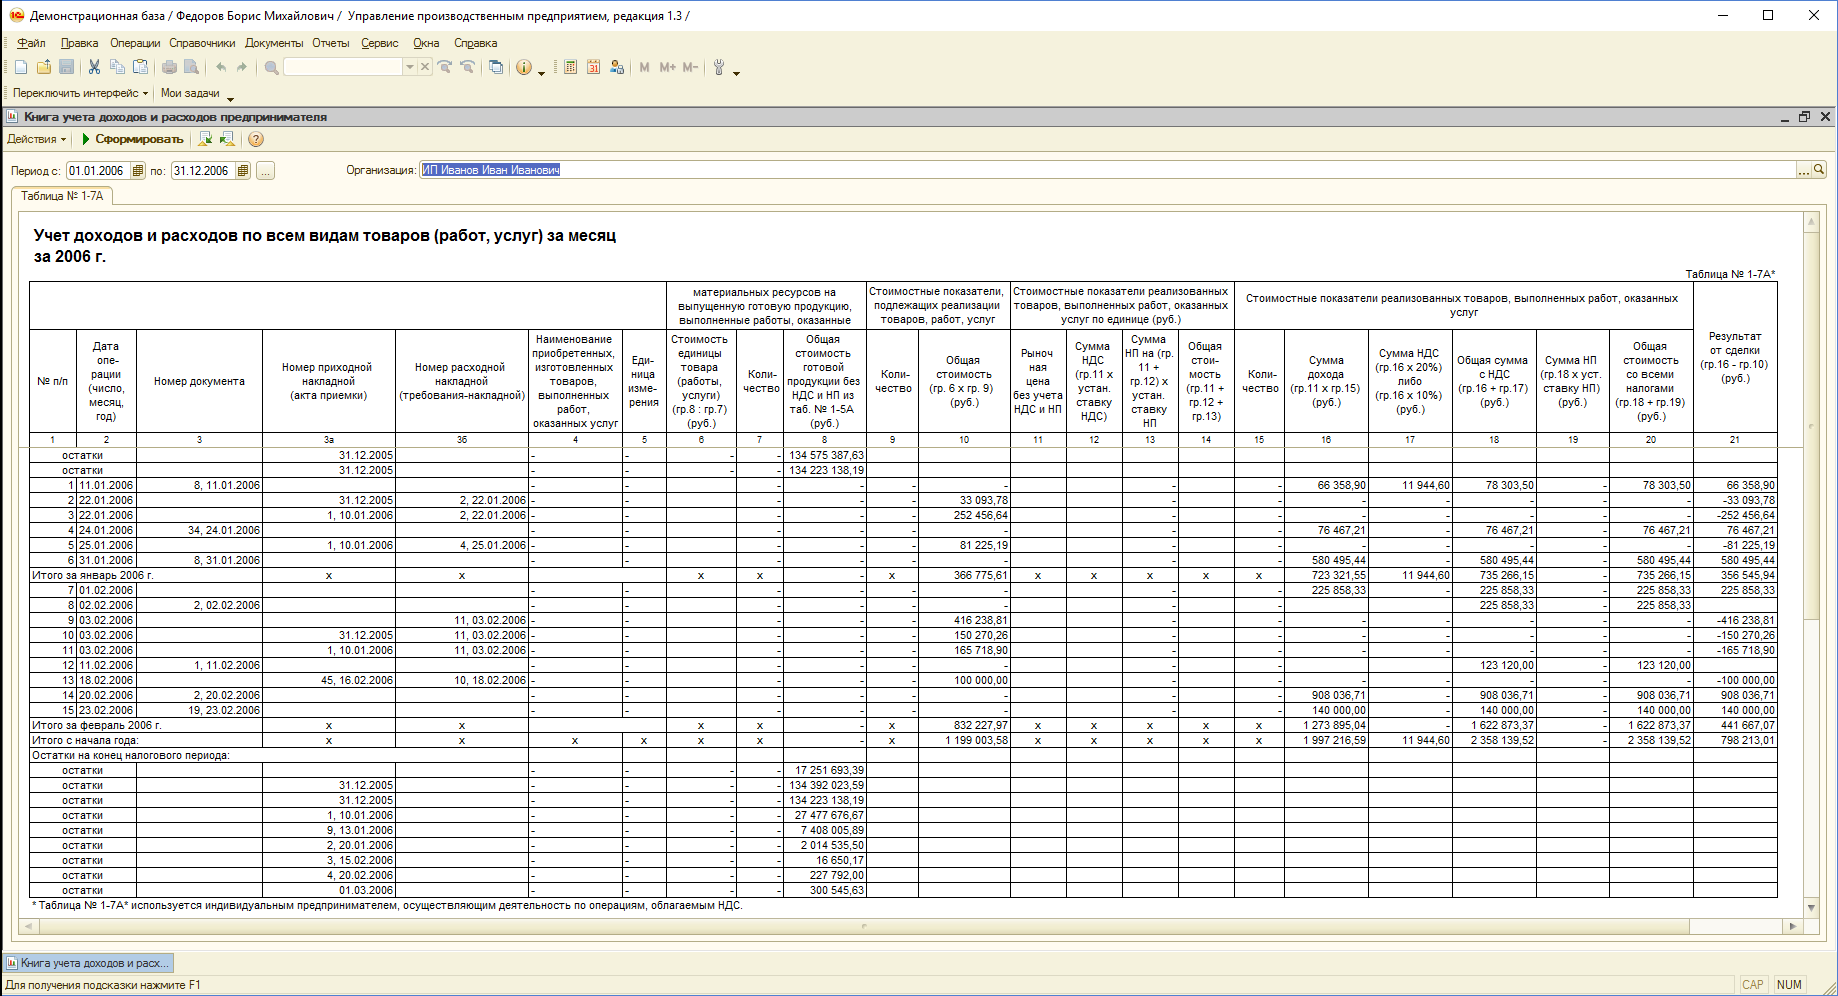Click horizontal scrollbar right arrow
Viewport: 1838px width, 996px height.
(1793, 926)
